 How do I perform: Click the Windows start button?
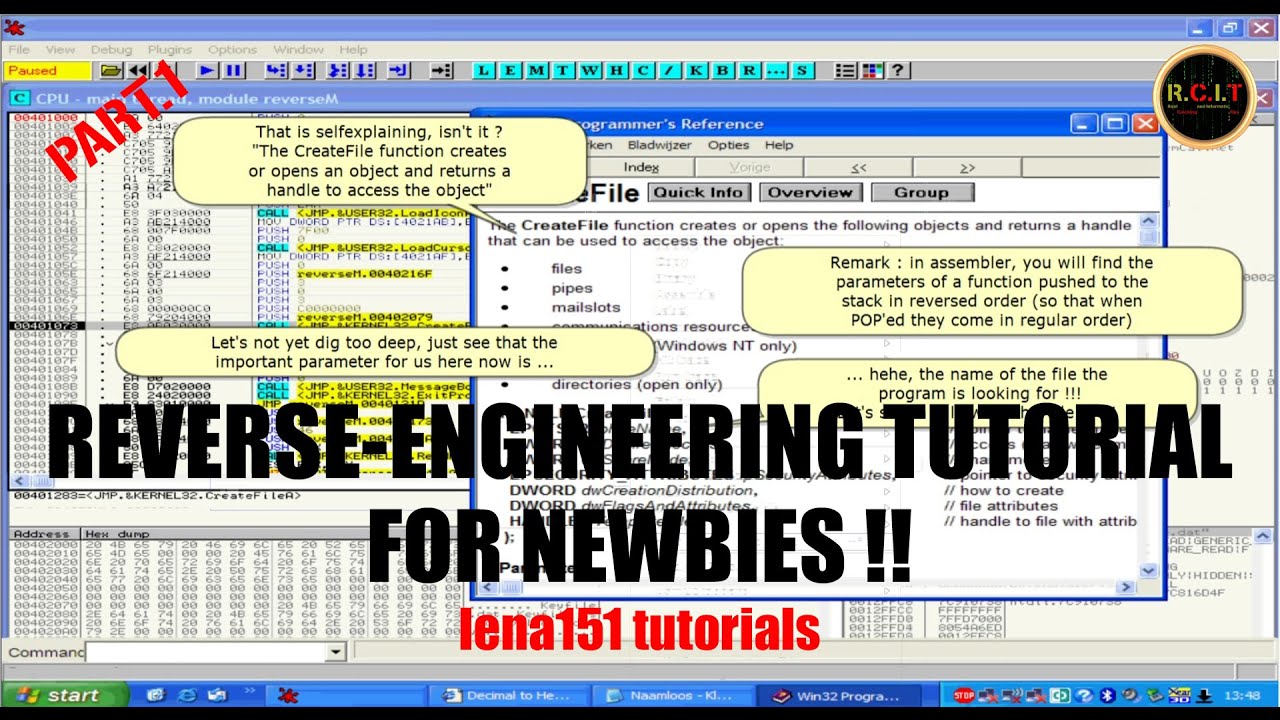click(64, 695)
